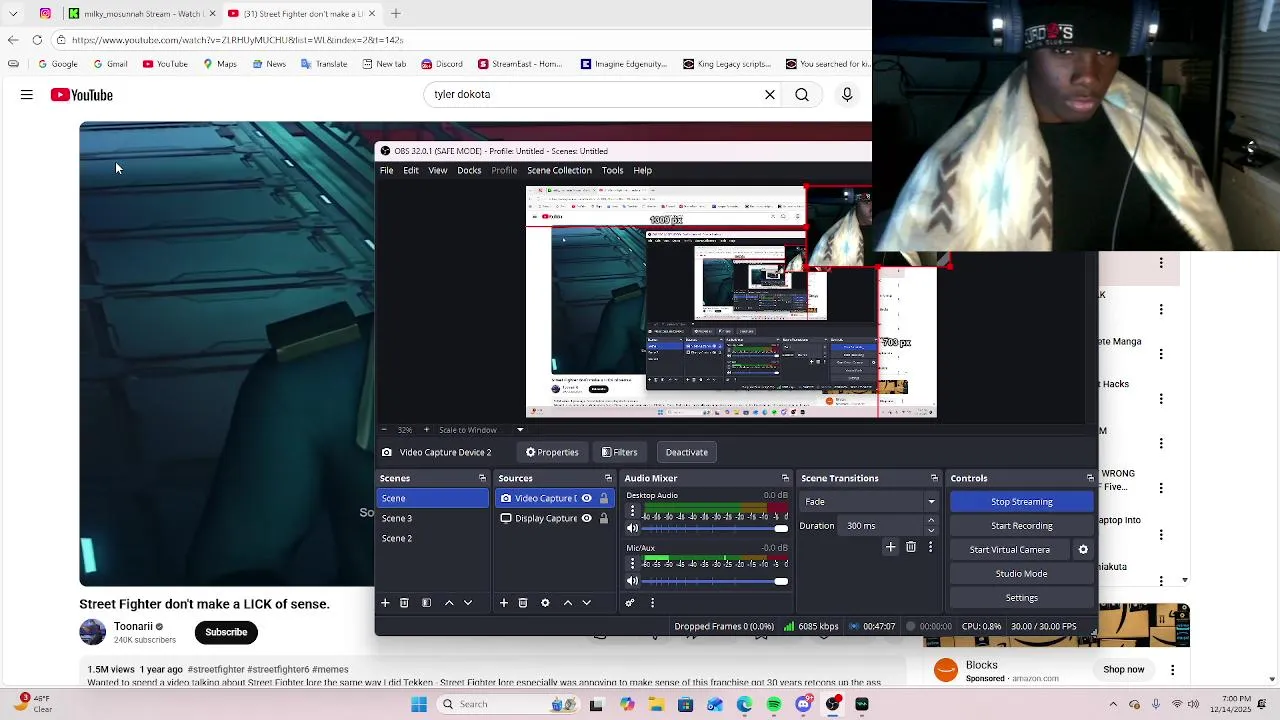Open Virtual Camera settings gear
This screenshot has height=720, width=1280.
coord(1083,550)
